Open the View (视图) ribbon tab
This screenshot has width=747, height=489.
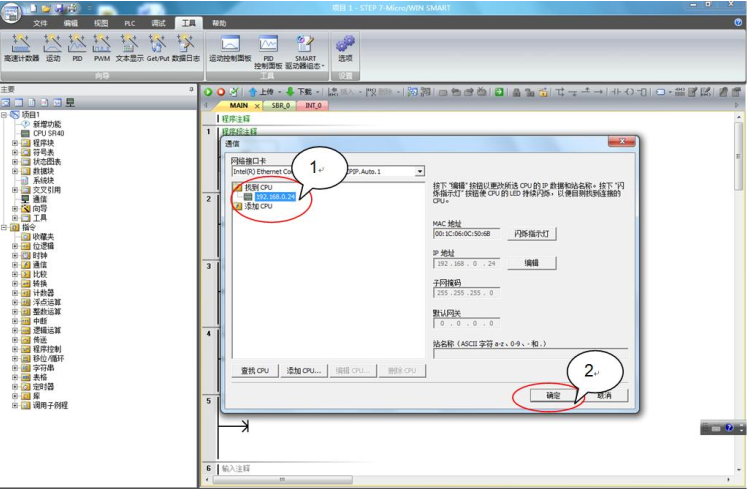(x=101, y=23)
